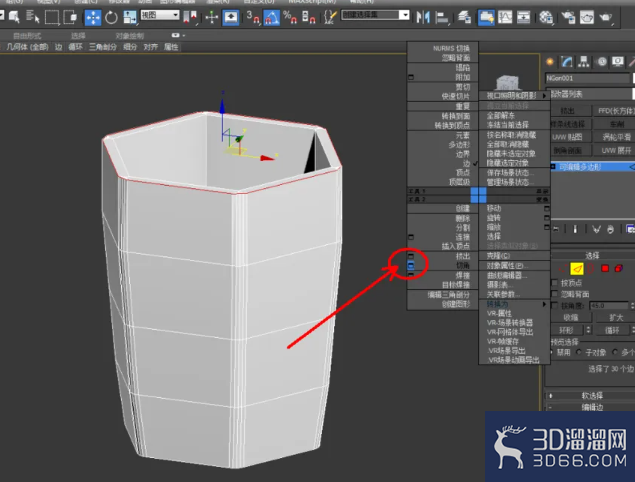
Task: Expand 视口照明和阴影 submenu
Action: tap(514, 96)
